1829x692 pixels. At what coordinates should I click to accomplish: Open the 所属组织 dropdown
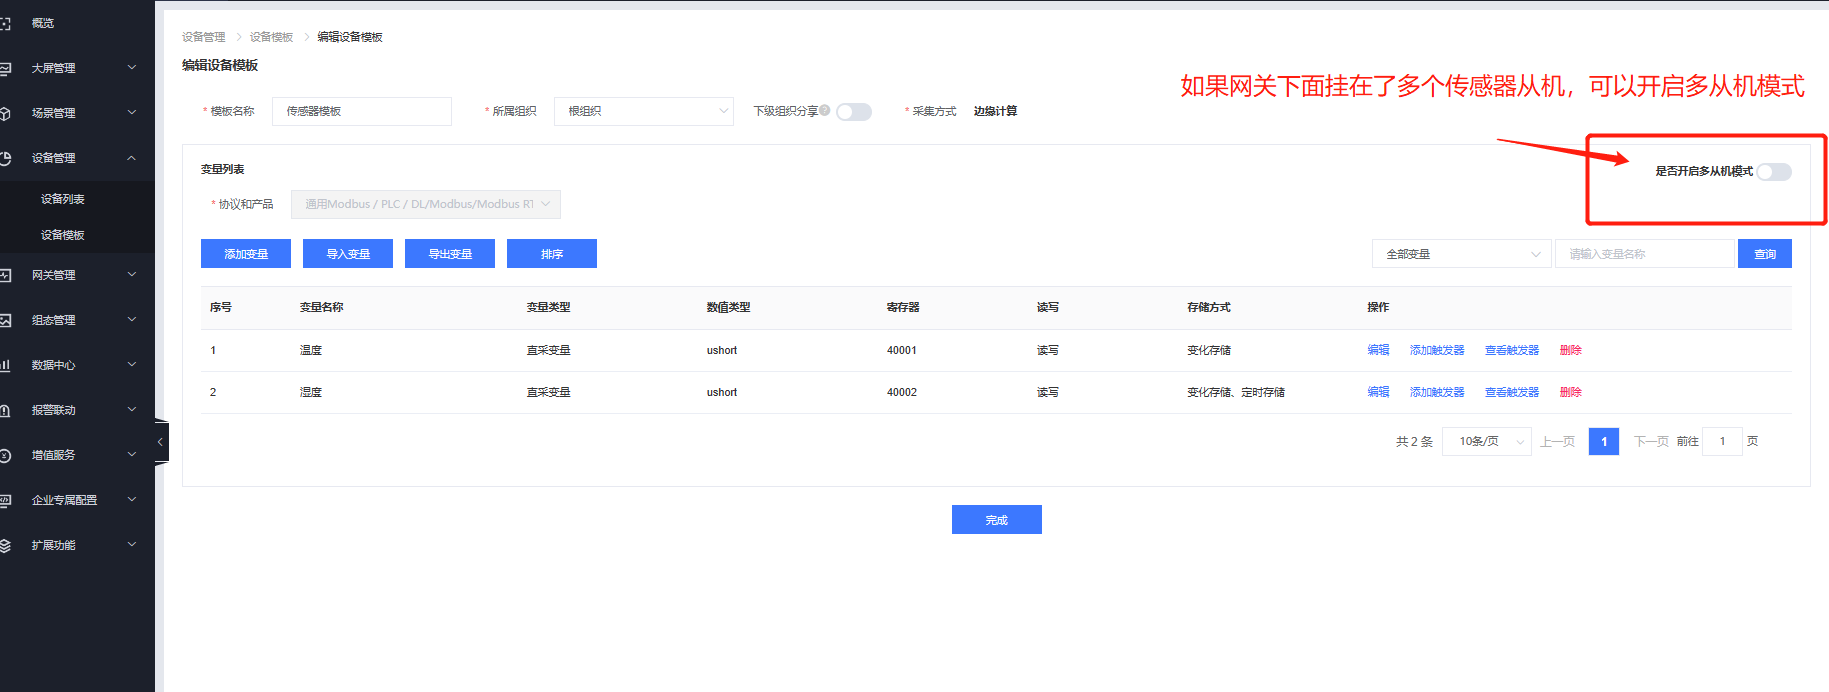643,111
